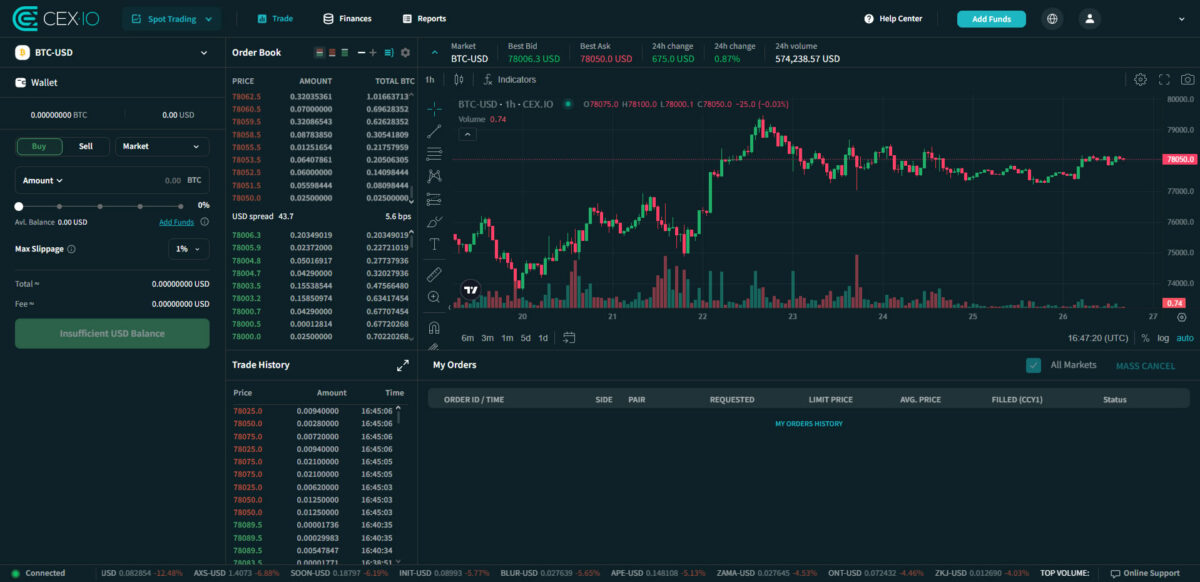Click the Add Funds button
Screen dimensions: 1200x582
click(x=991, y=18)
